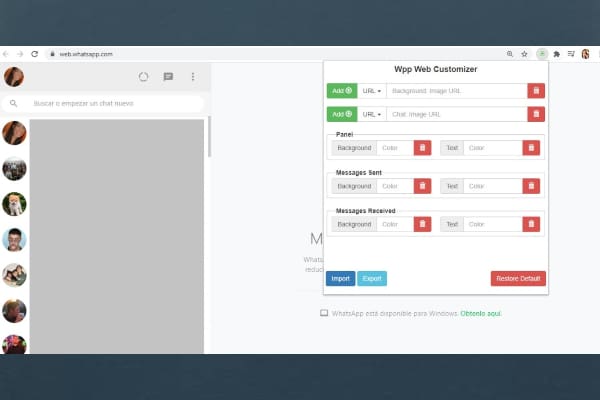Focus the 'Buscar o empezar un chat nuevo' field
The image size is (600, 400).
click(103, 103)
